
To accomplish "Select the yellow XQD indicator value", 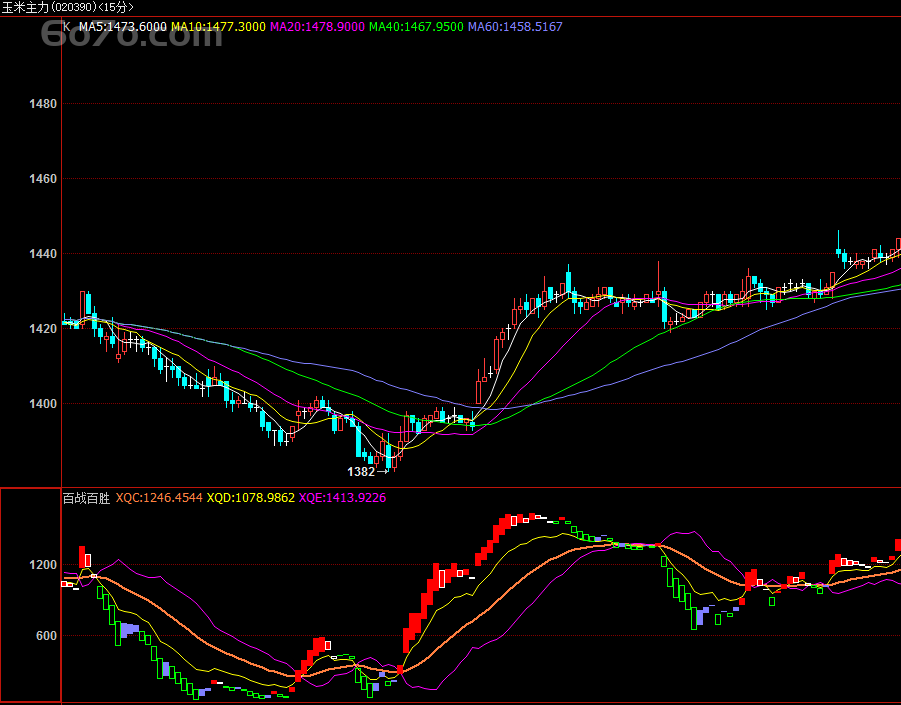I will [x=251, y=497].
